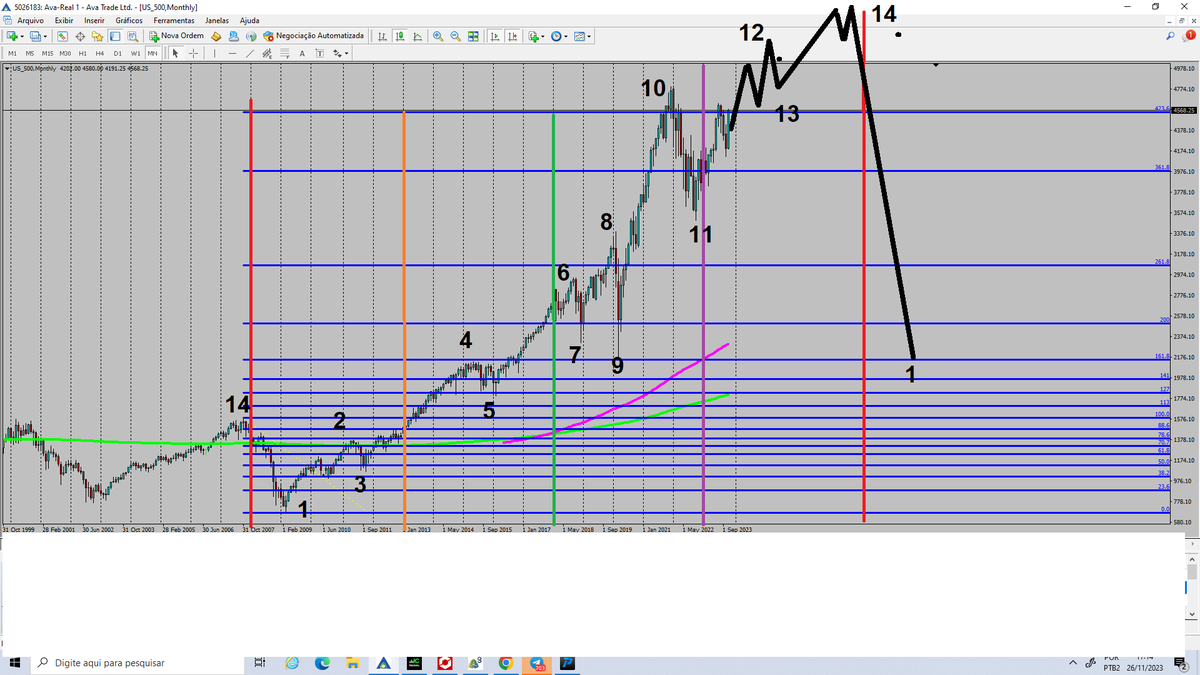Switch chart to Bar Chart mode

click(x=382, y=36)
